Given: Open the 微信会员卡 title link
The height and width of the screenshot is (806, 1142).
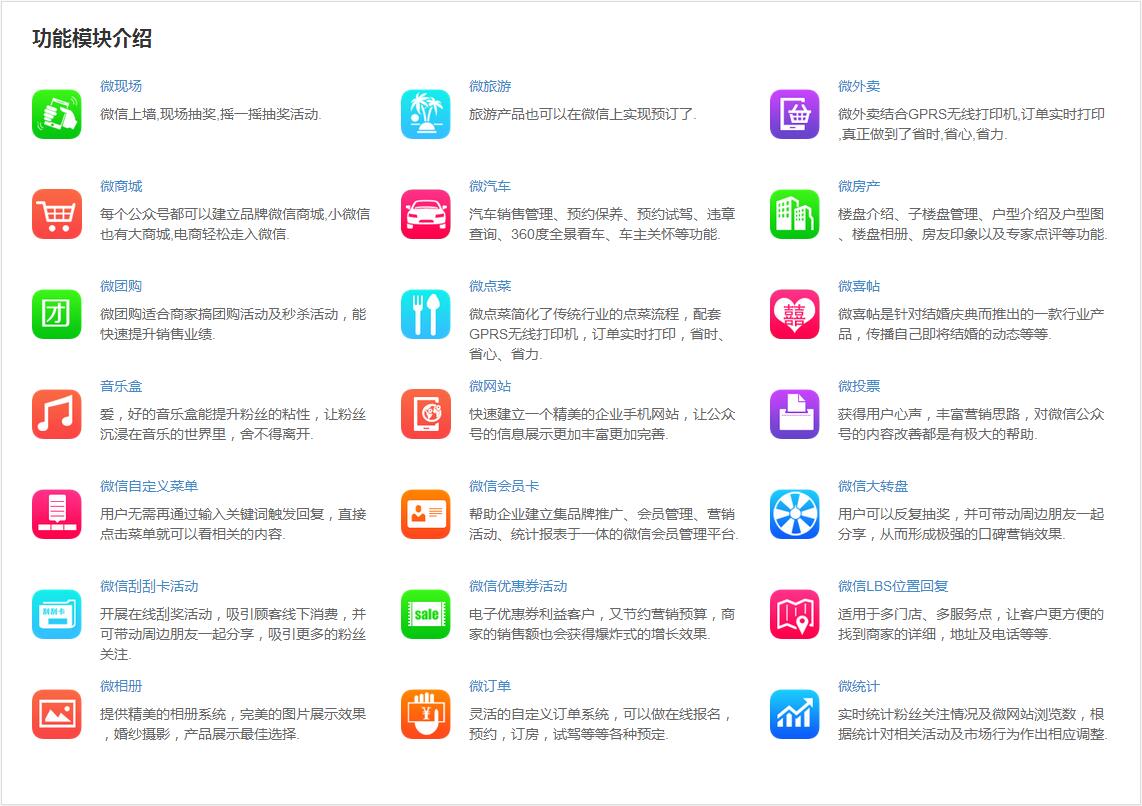Looking at the screenshot, I should pos(504,486).
